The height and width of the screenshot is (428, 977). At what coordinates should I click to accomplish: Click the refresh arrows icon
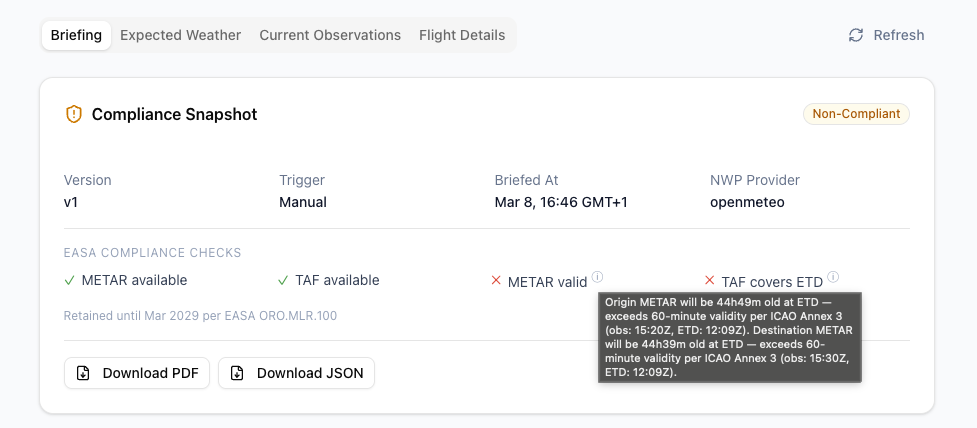(856, 35)
